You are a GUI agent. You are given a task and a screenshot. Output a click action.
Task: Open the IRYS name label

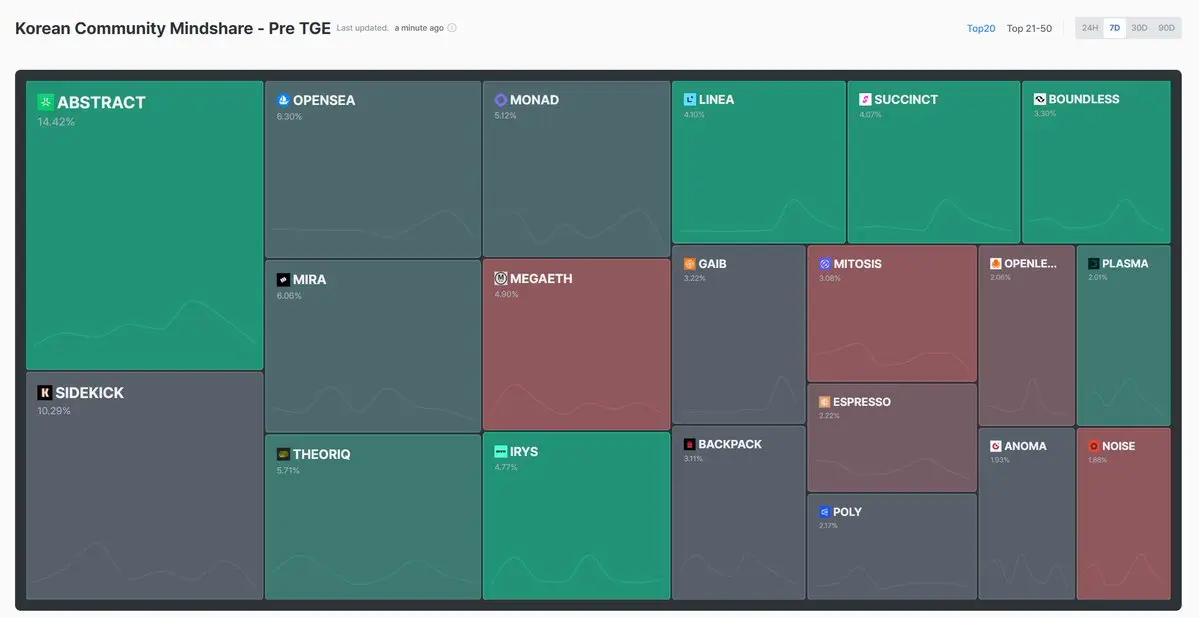point(524,451)
